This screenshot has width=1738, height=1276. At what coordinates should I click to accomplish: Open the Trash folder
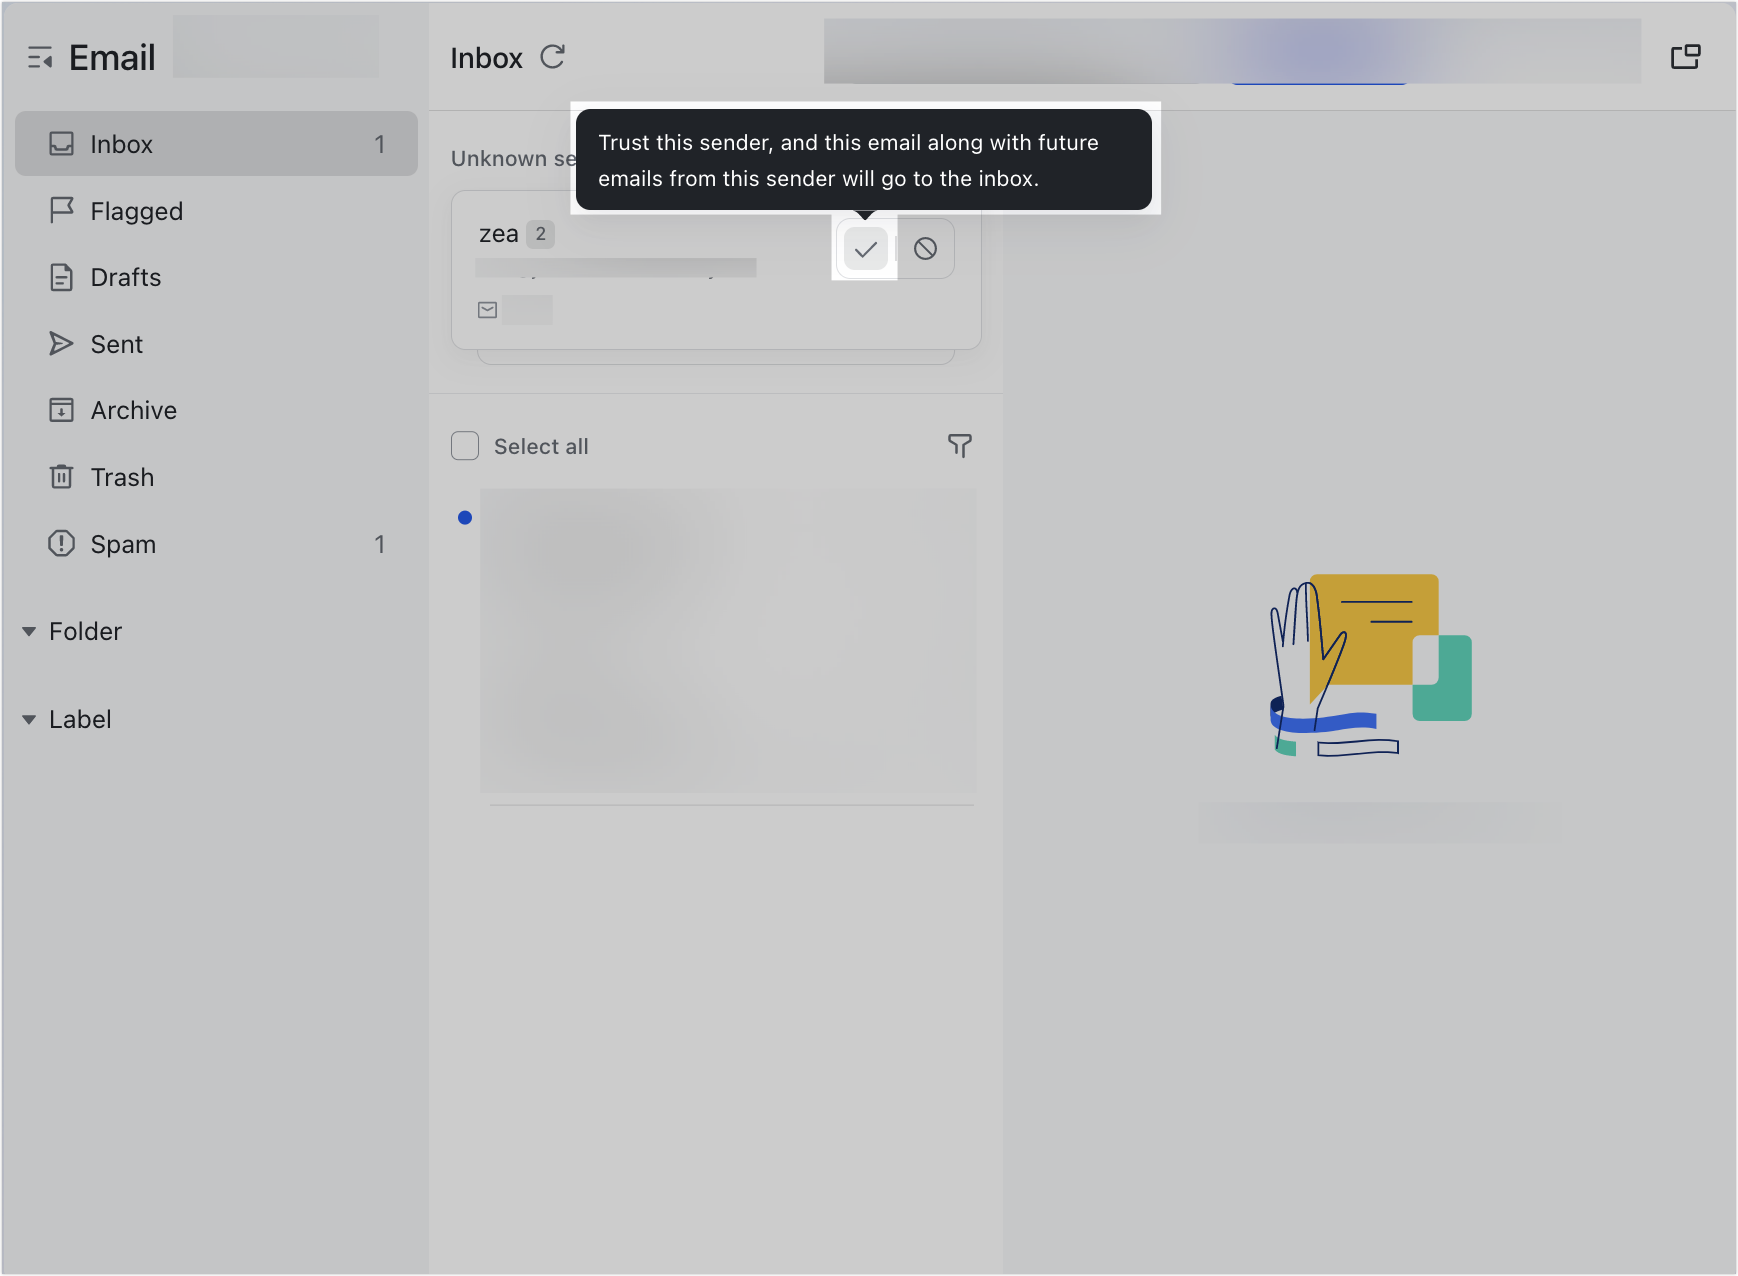point(122,477)
